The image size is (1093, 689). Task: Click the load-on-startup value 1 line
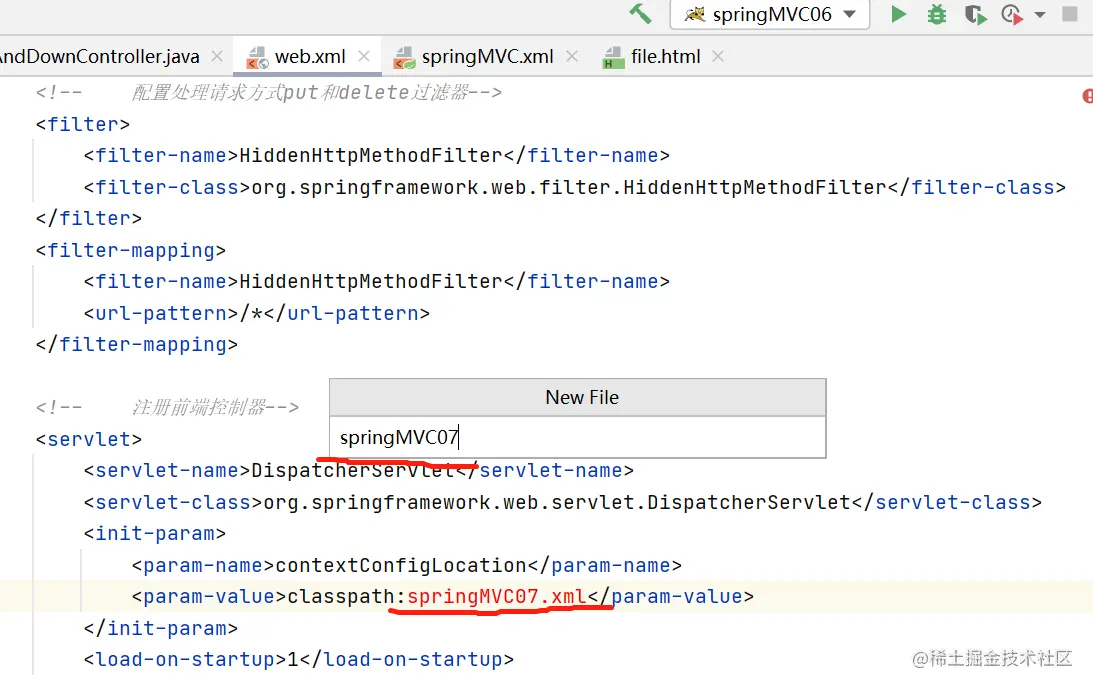(x=298, y=660)
